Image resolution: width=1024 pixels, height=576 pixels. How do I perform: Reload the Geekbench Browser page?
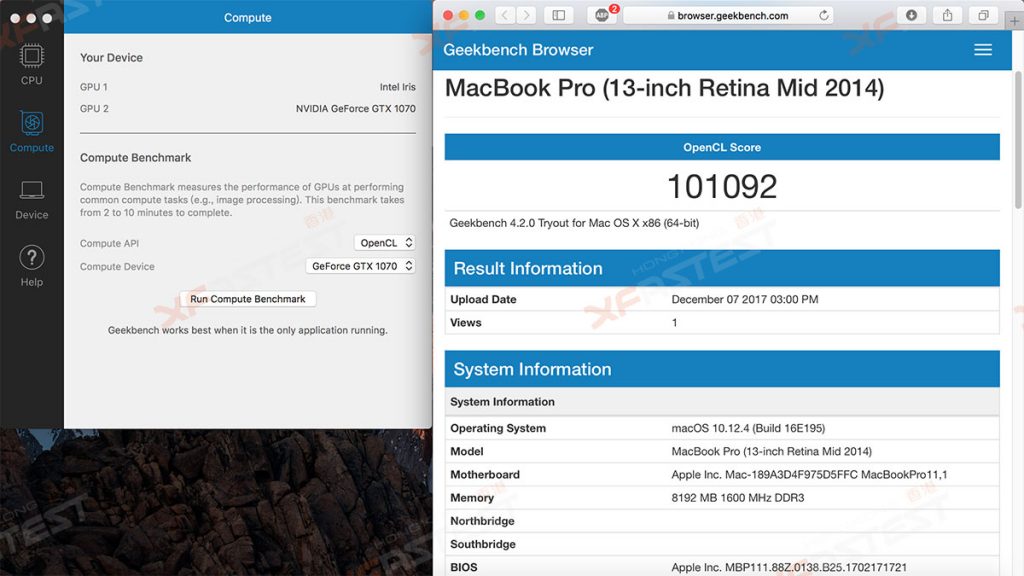click(824, 15)
